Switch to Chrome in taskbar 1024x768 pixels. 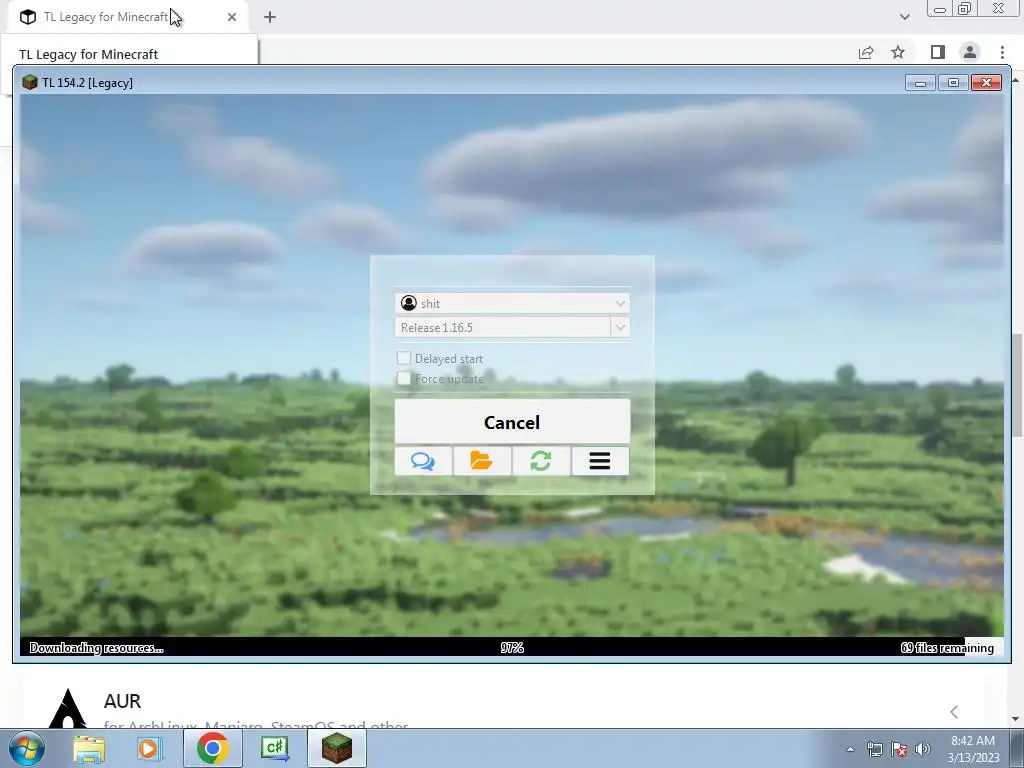(212, 748)
